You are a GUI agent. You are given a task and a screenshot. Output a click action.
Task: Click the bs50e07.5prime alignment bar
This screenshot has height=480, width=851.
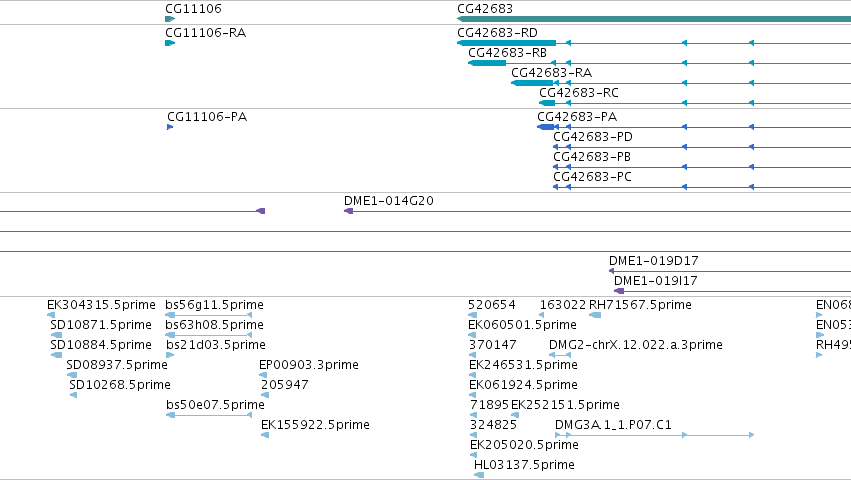(x=209, y=415)
